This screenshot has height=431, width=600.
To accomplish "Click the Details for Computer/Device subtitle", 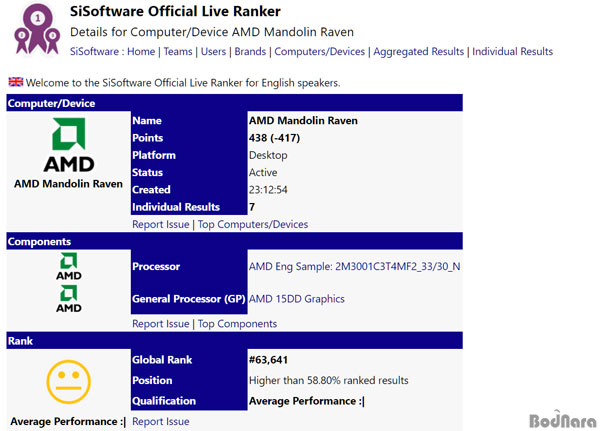I will point(212,32).
